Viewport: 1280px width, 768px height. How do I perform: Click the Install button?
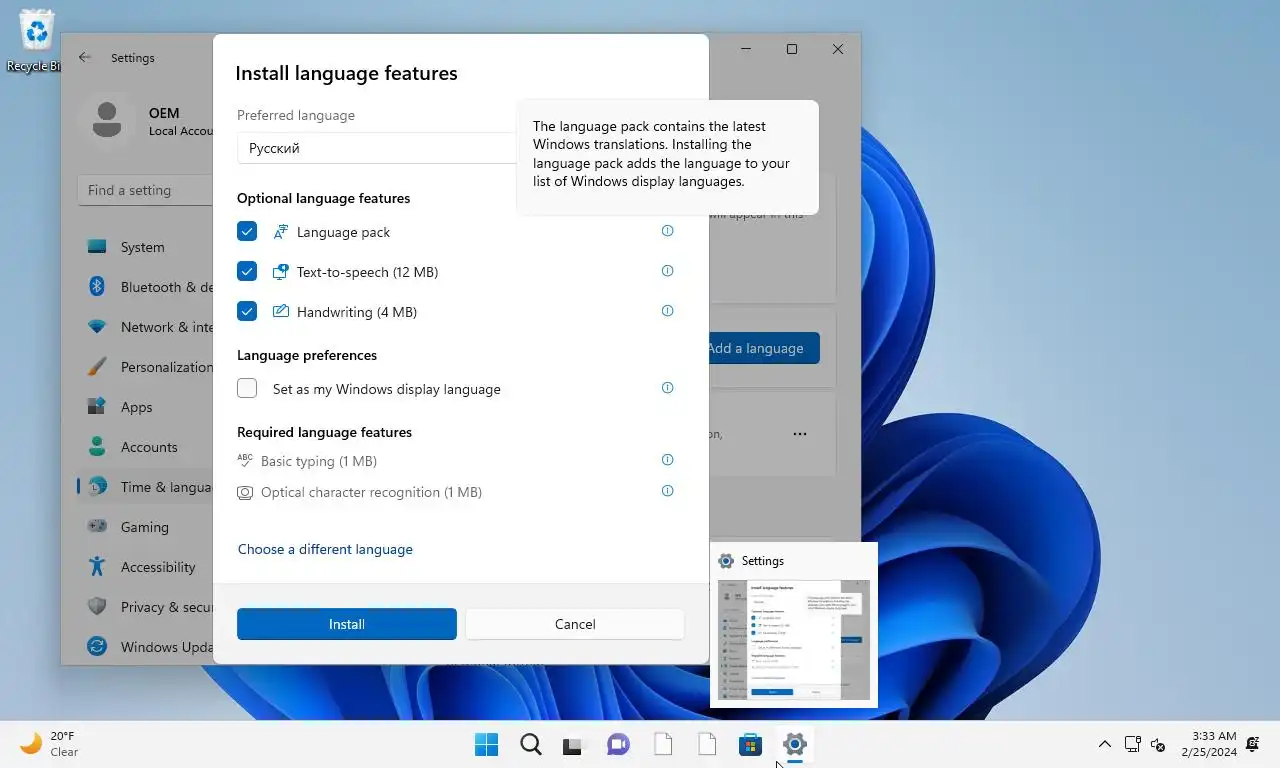tap(347, 624)
